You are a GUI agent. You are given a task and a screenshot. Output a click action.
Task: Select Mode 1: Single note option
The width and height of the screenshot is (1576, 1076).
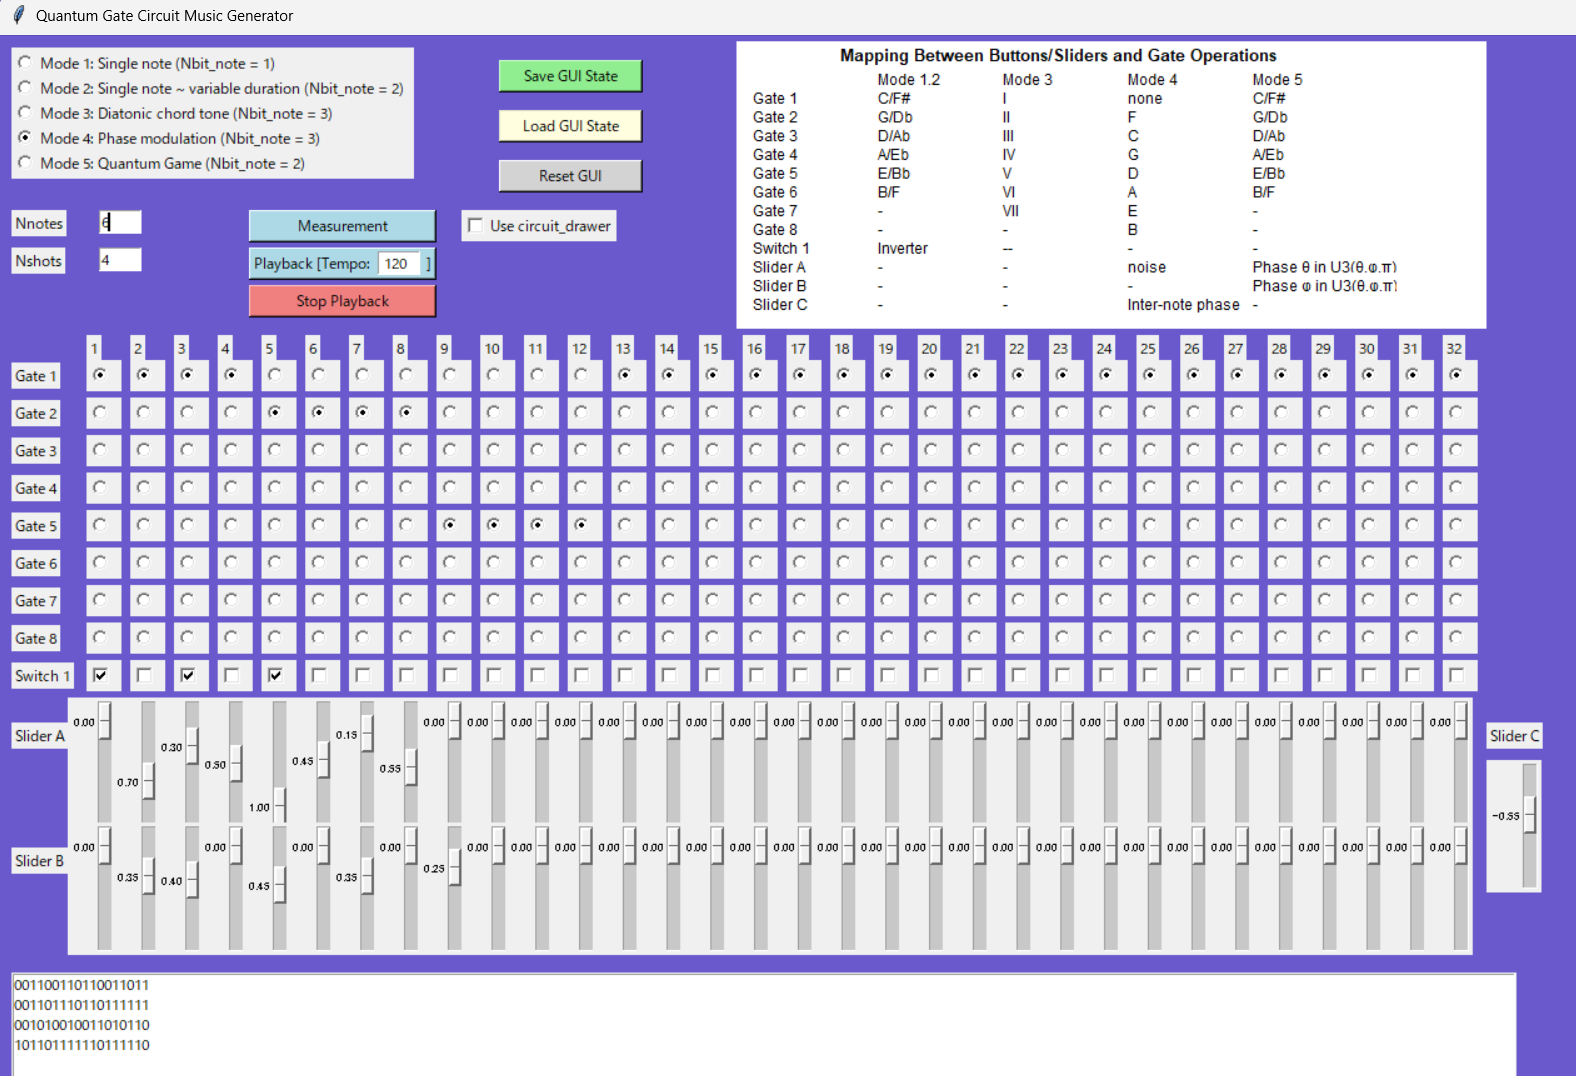[25, 63]
